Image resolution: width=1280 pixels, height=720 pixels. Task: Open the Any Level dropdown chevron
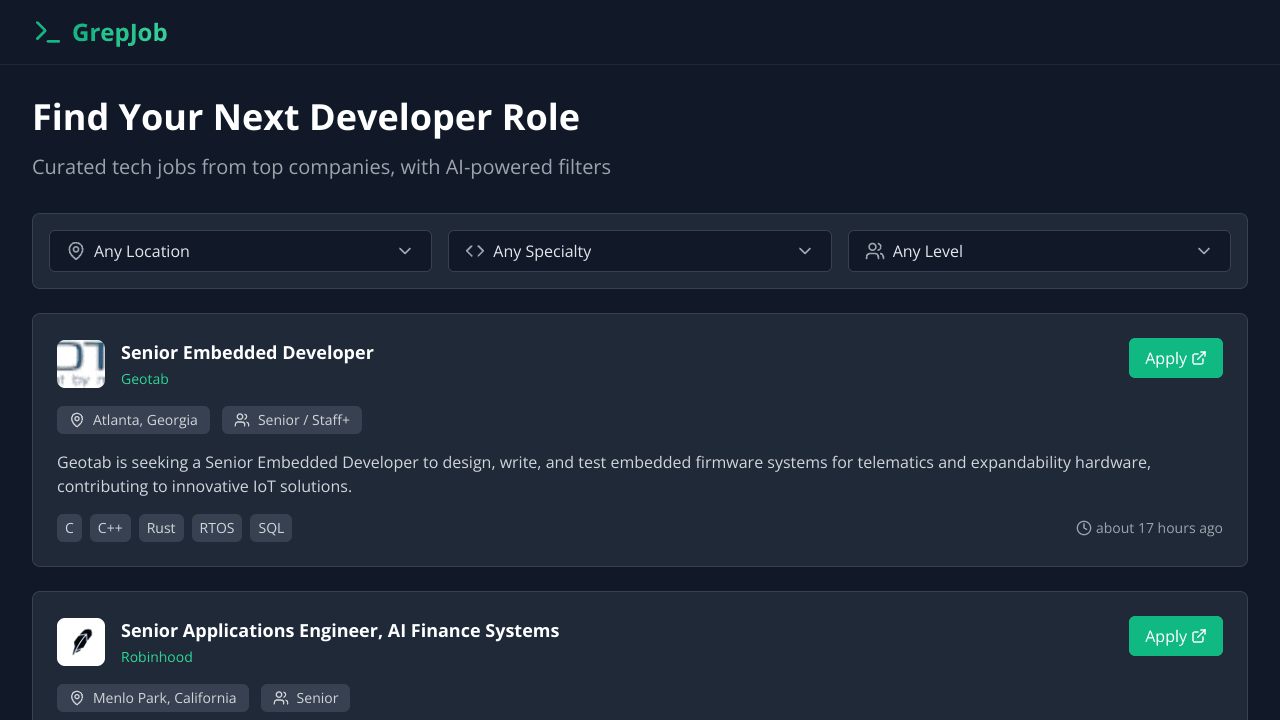pos(1204,251)
